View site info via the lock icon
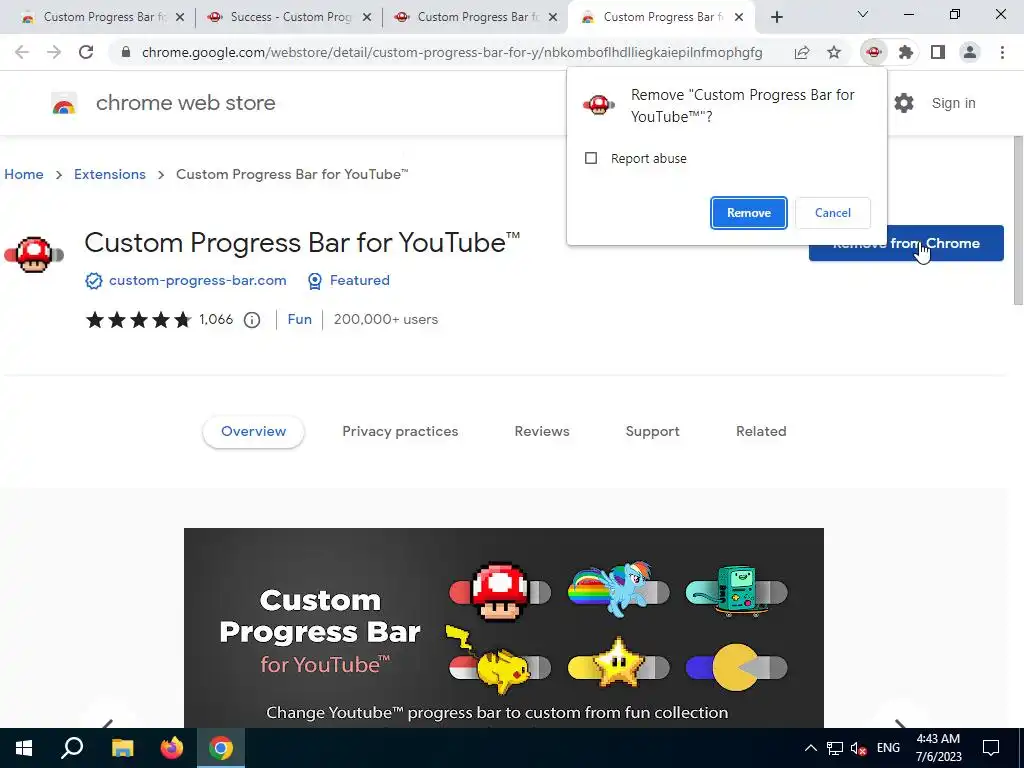Image resolution: width=1024 pixels, height=768 pixels. (126, 52)
